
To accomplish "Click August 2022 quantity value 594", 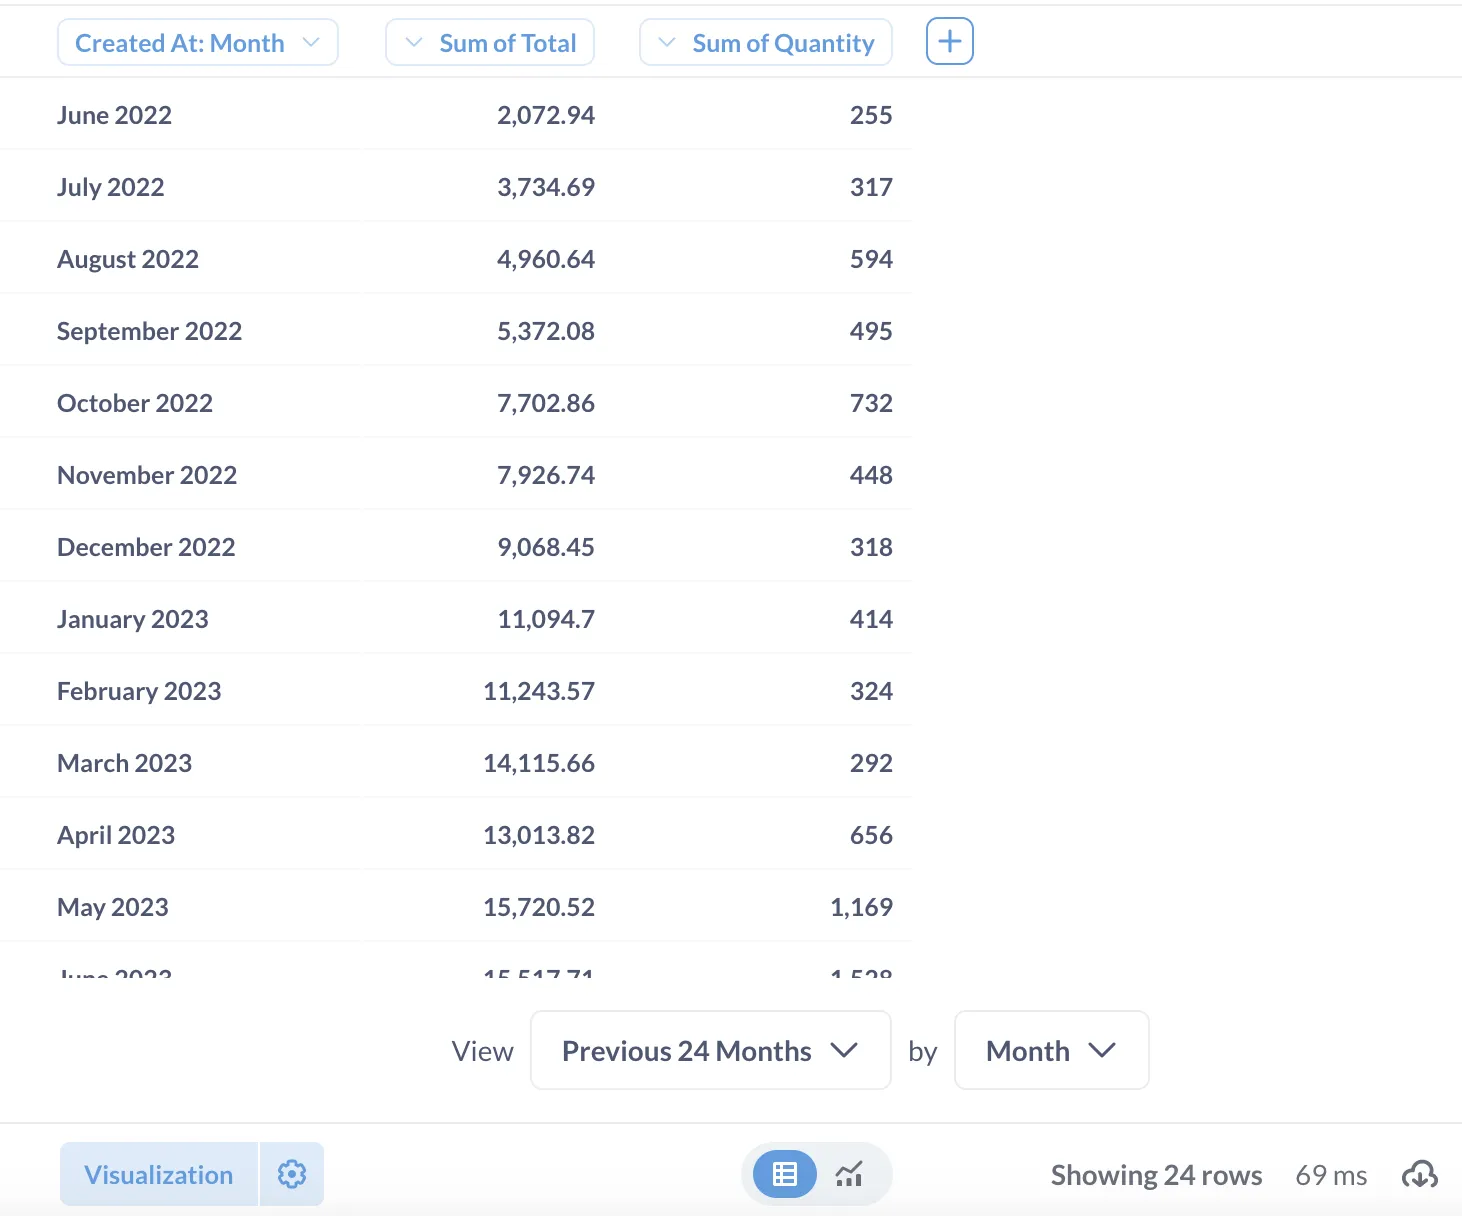I will pos(871,259).
